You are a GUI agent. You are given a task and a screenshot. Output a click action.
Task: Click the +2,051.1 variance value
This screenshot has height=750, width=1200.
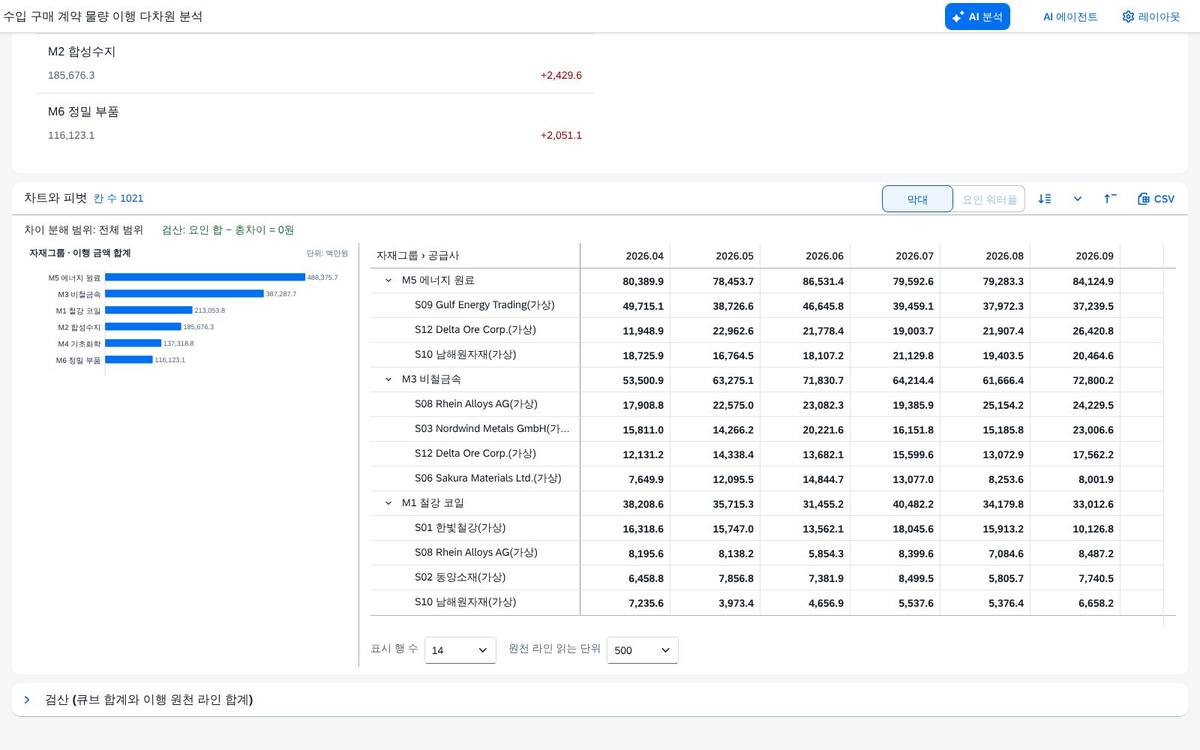click(561, 135)
